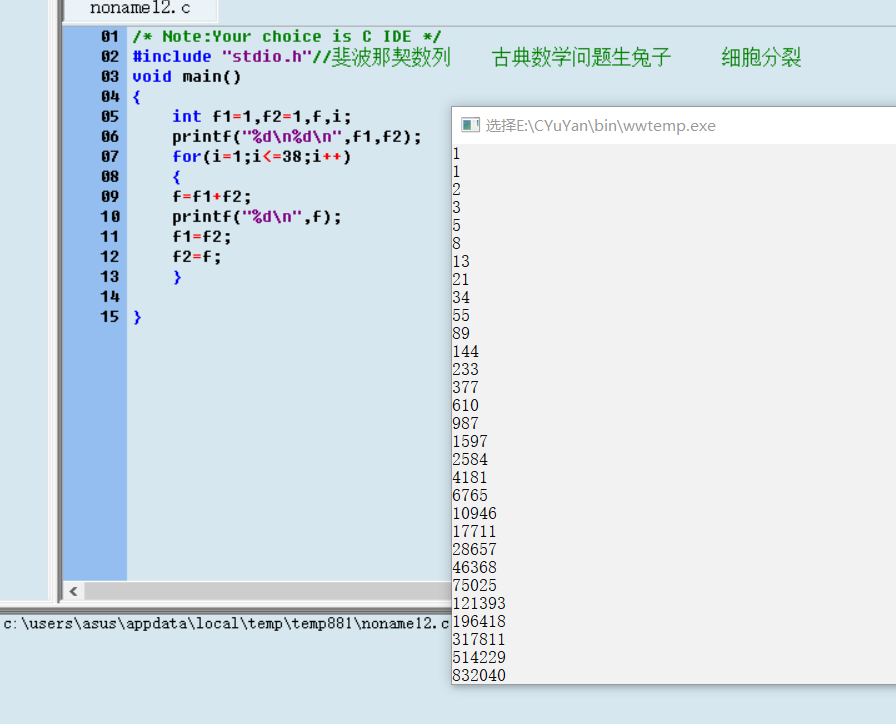Click the closing brace on line 13
The height and width of the screenshot is (724, 896).
177,277
